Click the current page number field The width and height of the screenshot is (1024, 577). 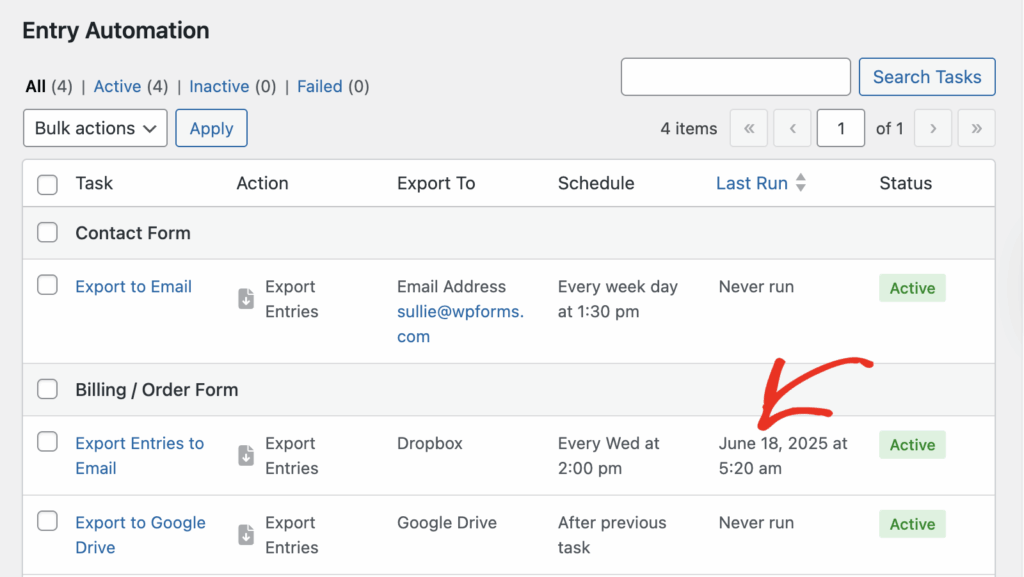click(840, 128)
